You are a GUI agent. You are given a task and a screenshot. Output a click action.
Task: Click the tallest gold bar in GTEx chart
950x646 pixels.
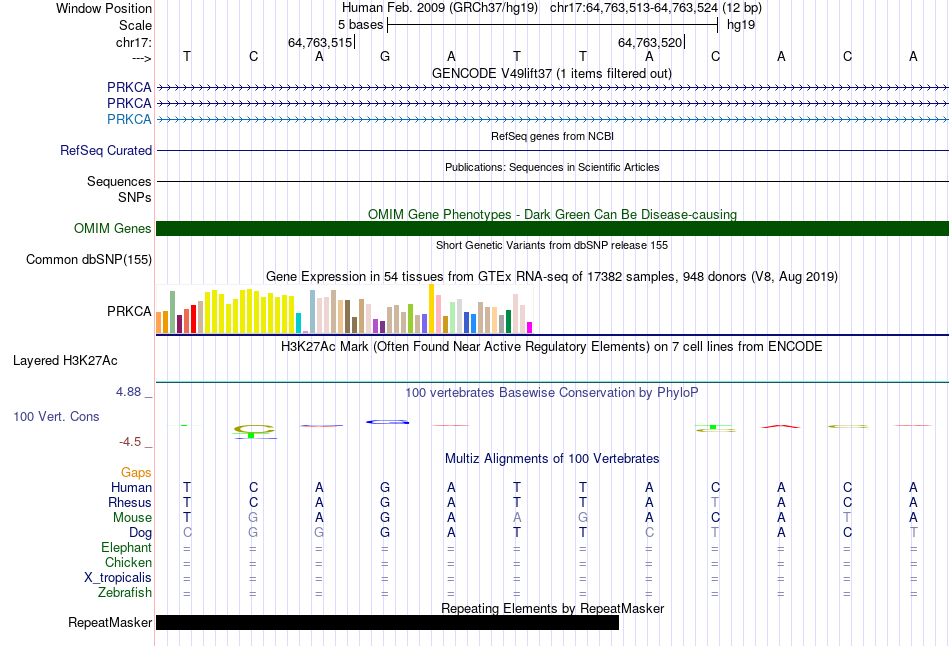tap(431, 308)
